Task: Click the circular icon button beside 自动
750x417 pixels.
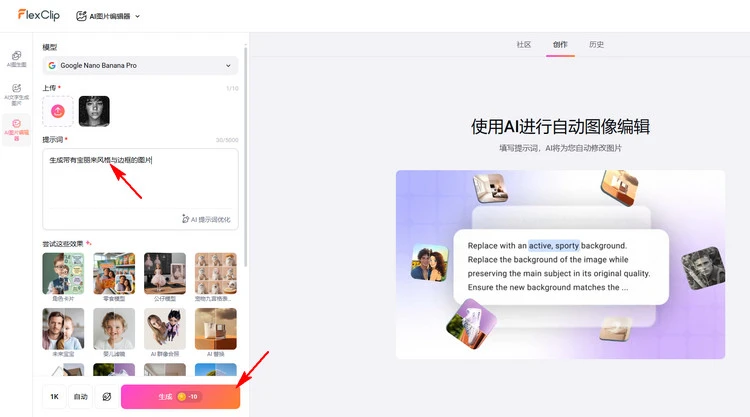Action: tap(106, 397)
